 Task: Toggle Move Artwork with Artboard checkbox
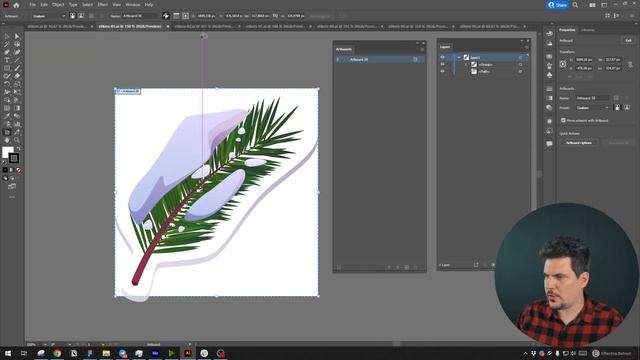pyautogui.click(x=563, y=120)
